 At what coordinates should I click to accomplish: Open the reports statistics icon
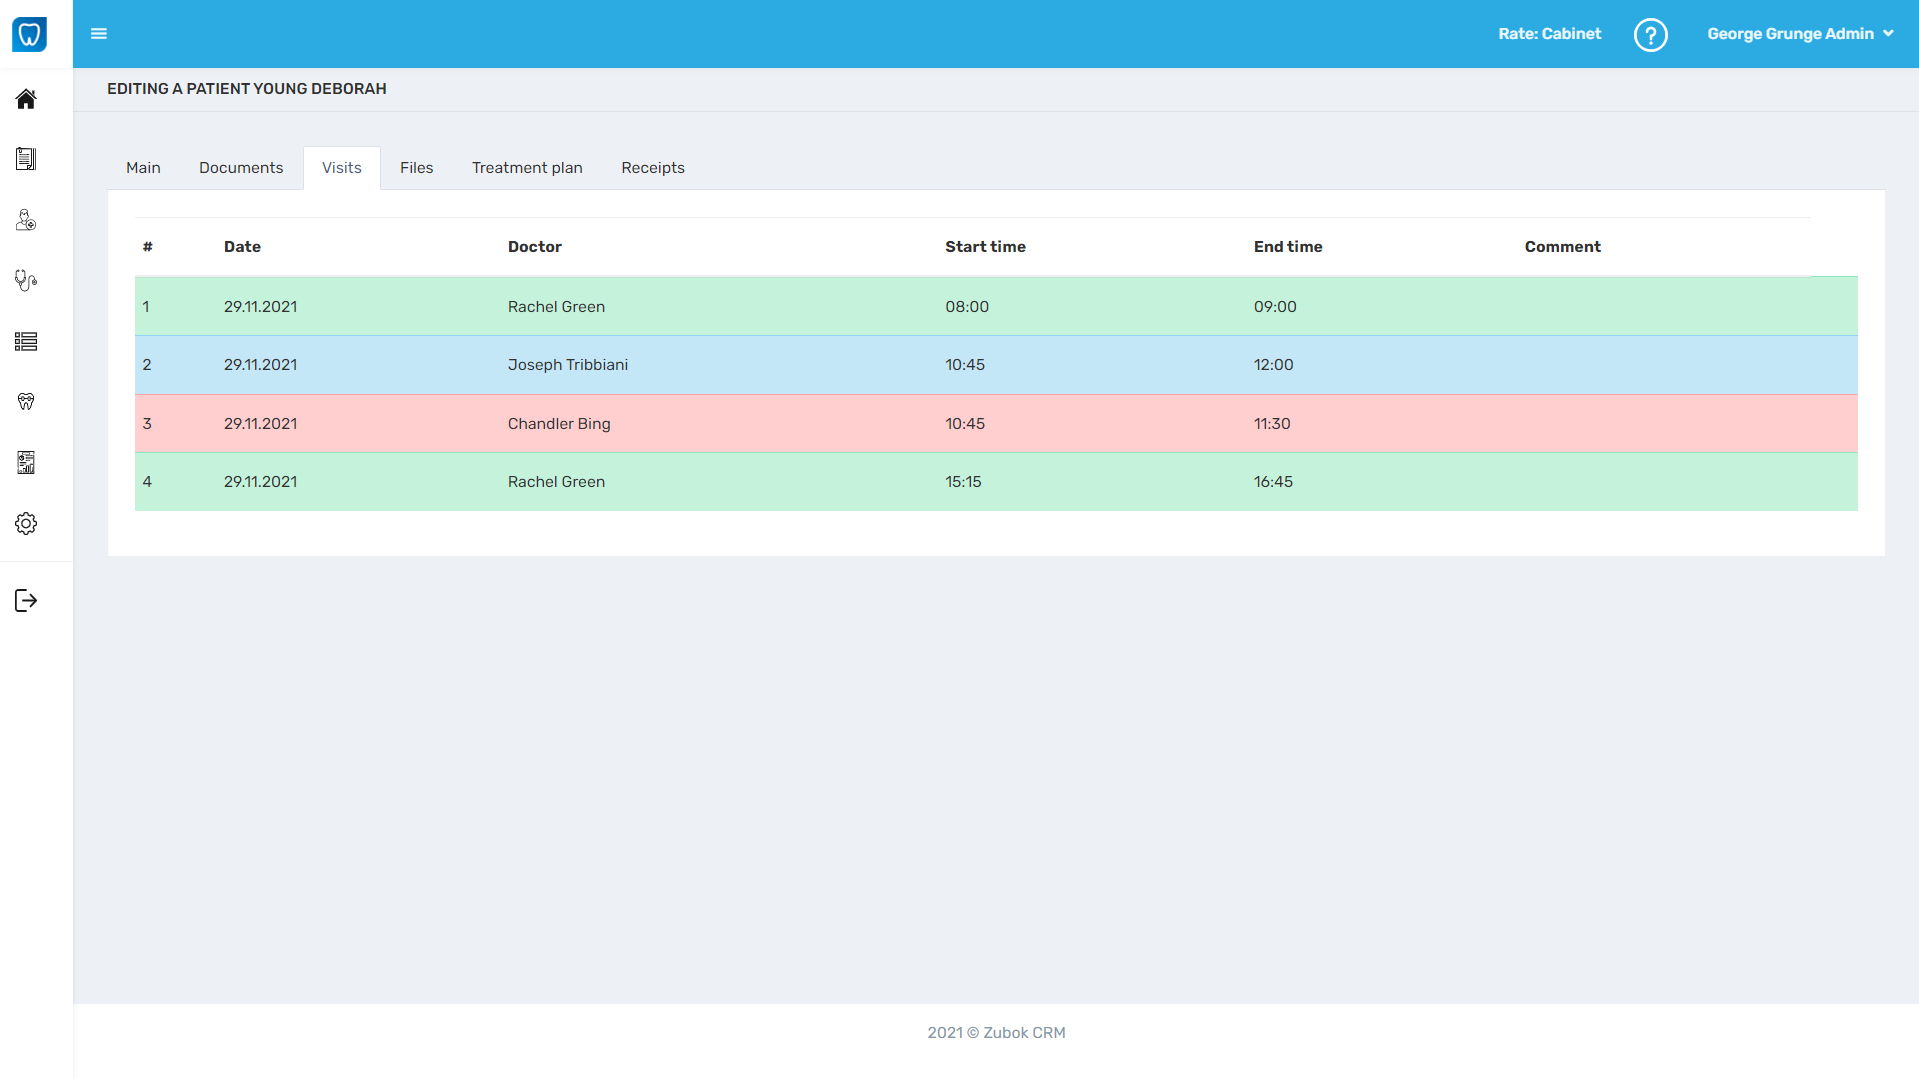point(25,462)
